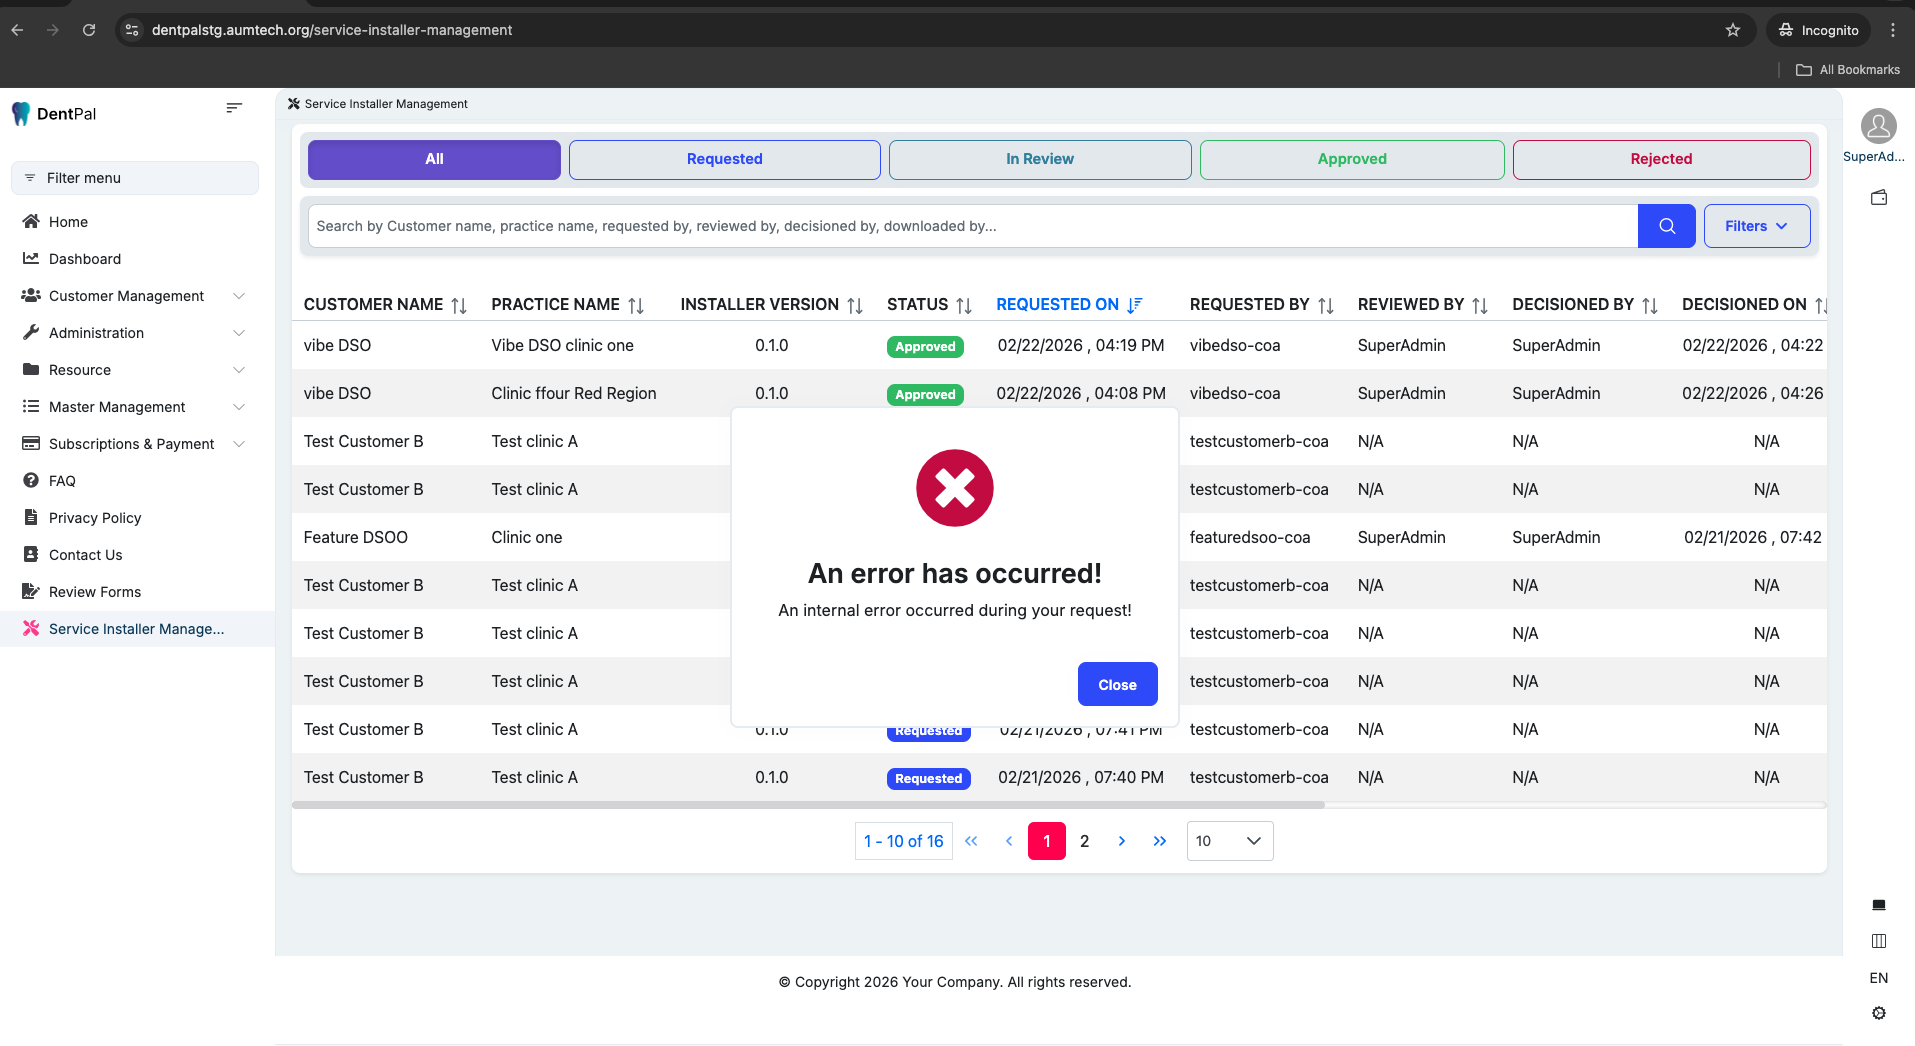This screenshot has width=1915, height=1046.
Task: Close the error dialog
Action: (1117, 685)
